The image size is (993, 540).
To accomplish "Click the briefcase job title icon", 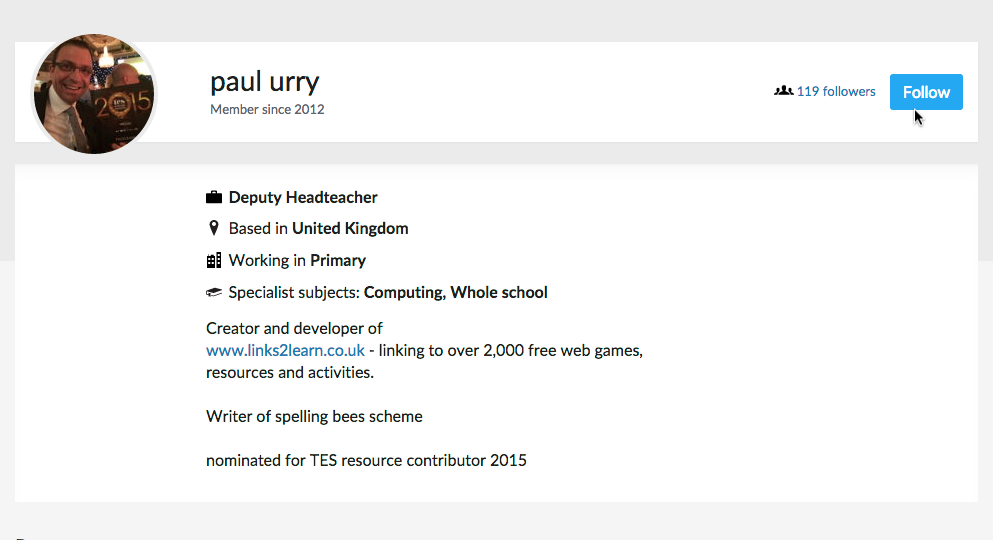I will click(x=214, y=197).
